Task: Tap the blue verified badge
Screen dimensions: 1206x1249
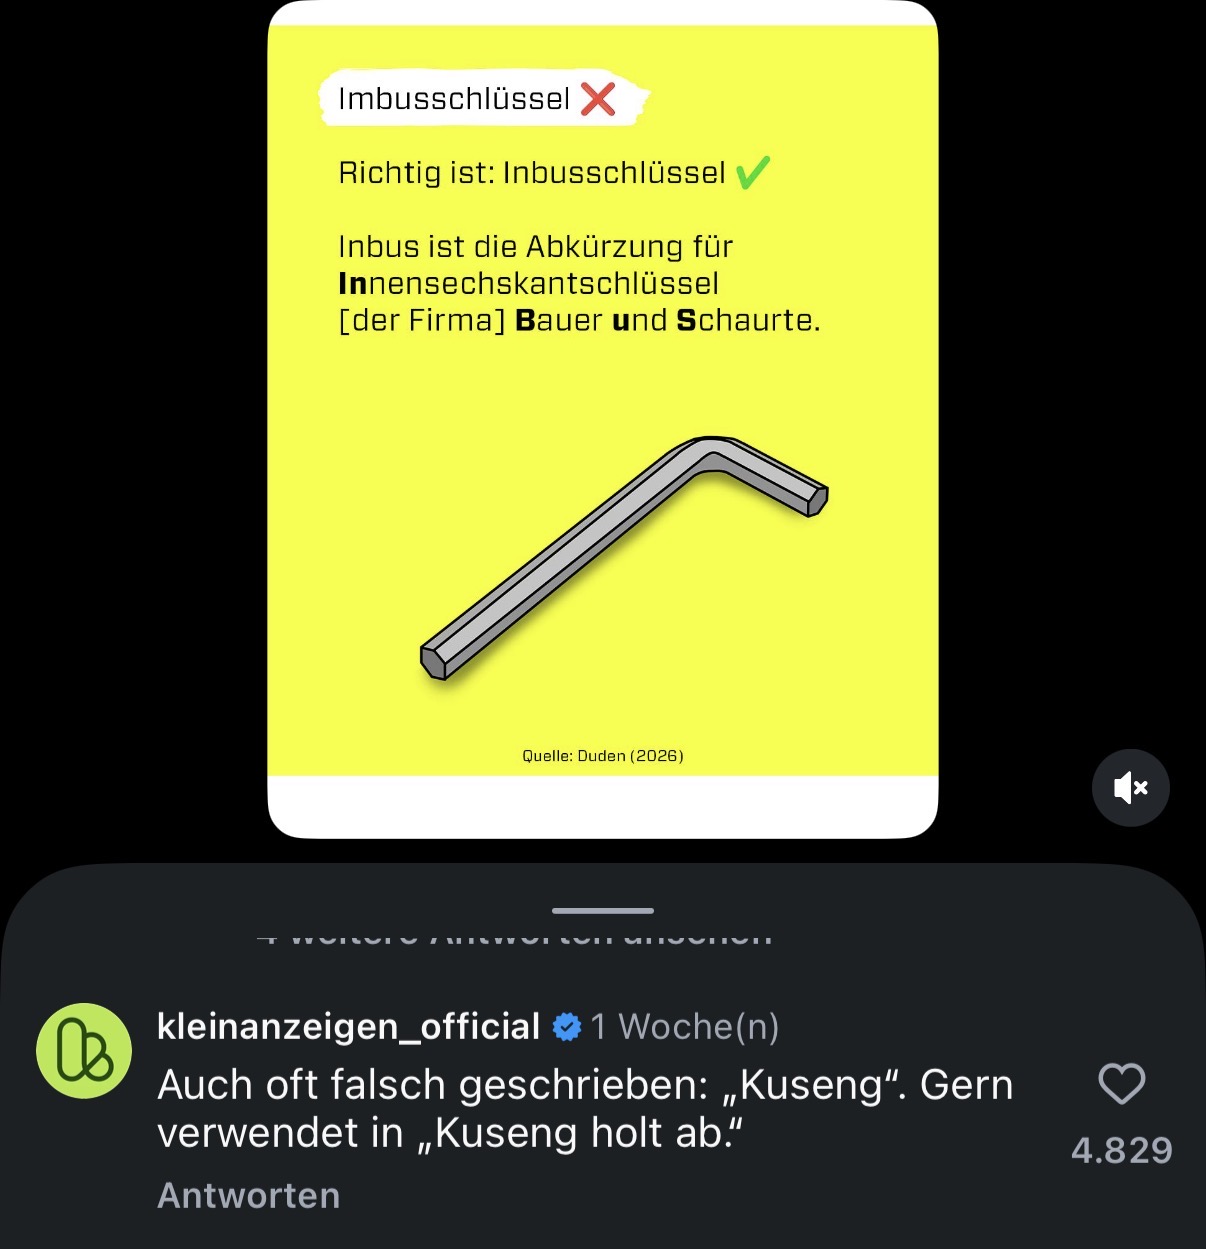Action: 566,1027
